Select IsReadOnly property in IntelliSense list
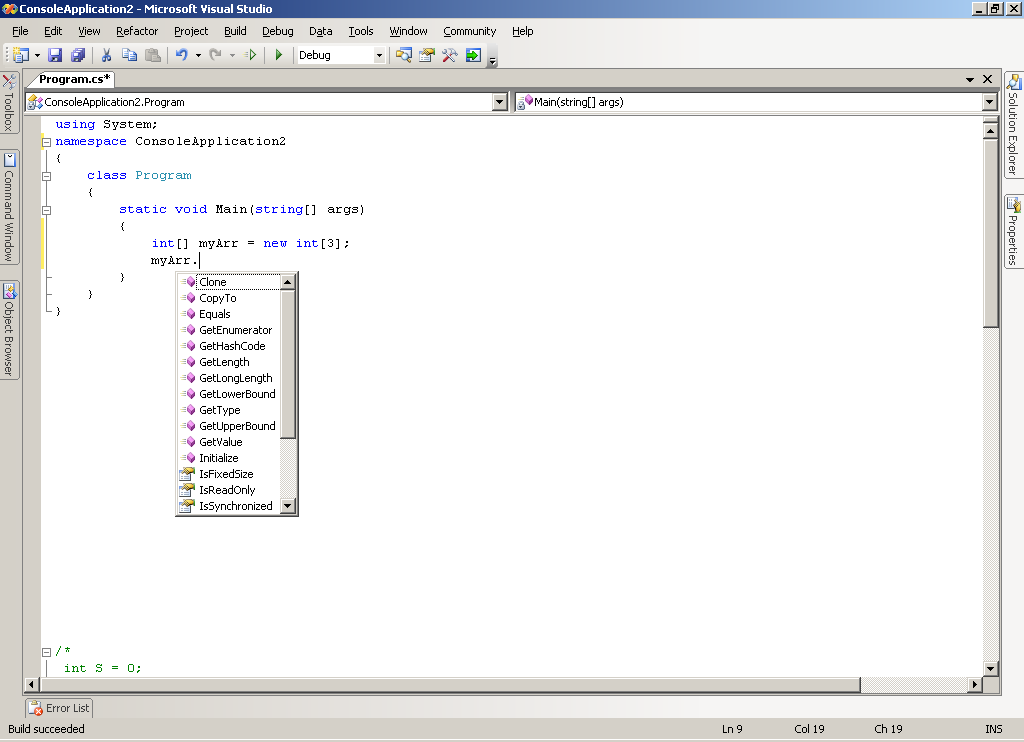Screen dimensions: 1024x742 pyautogui.click(x=229, y=490)
